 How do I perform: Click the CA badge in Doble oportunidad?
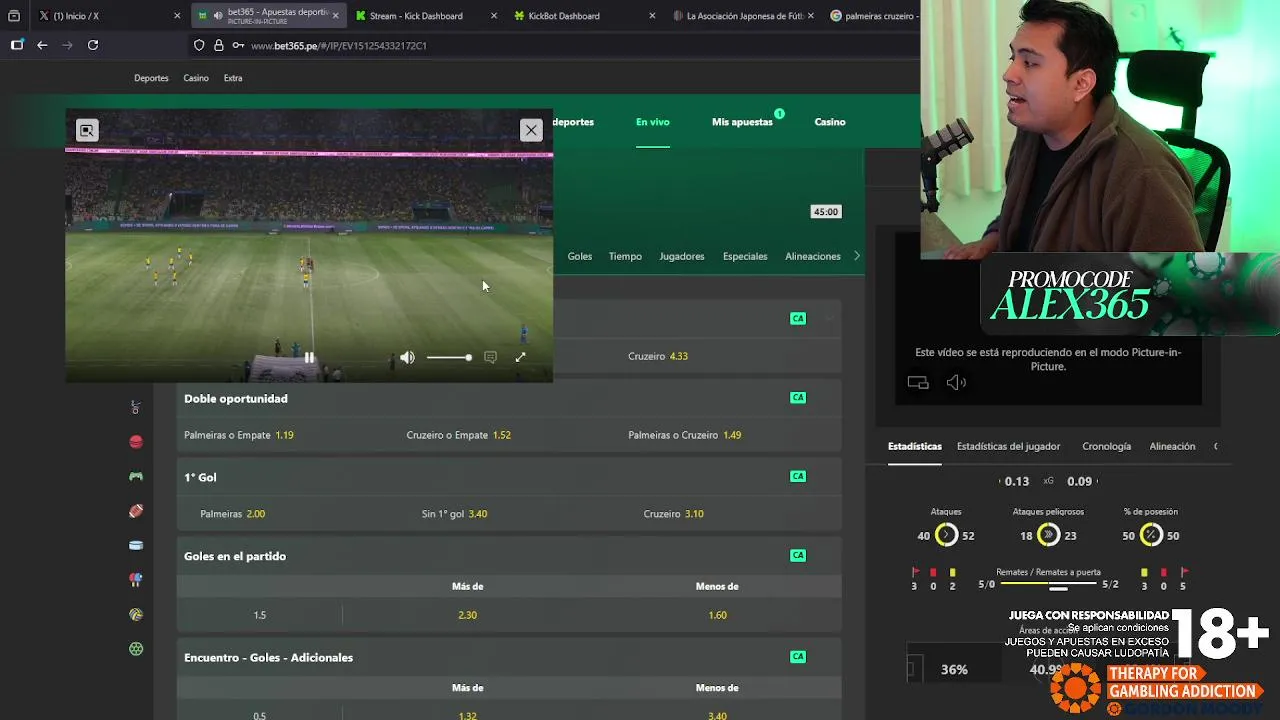pos(798,398)
